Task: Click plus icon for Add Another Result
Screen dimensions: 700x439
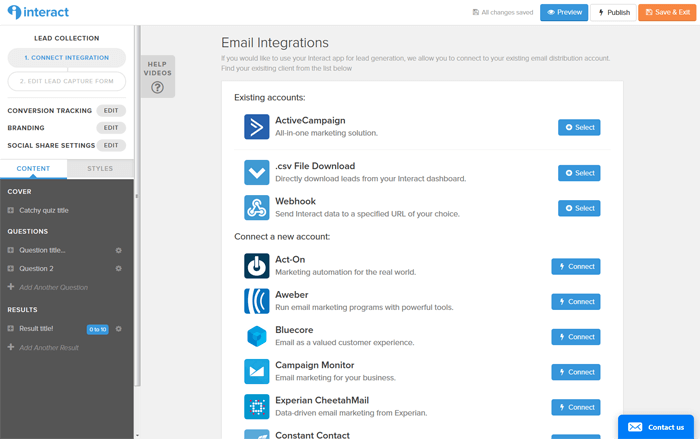Action: tap(11, 347)
